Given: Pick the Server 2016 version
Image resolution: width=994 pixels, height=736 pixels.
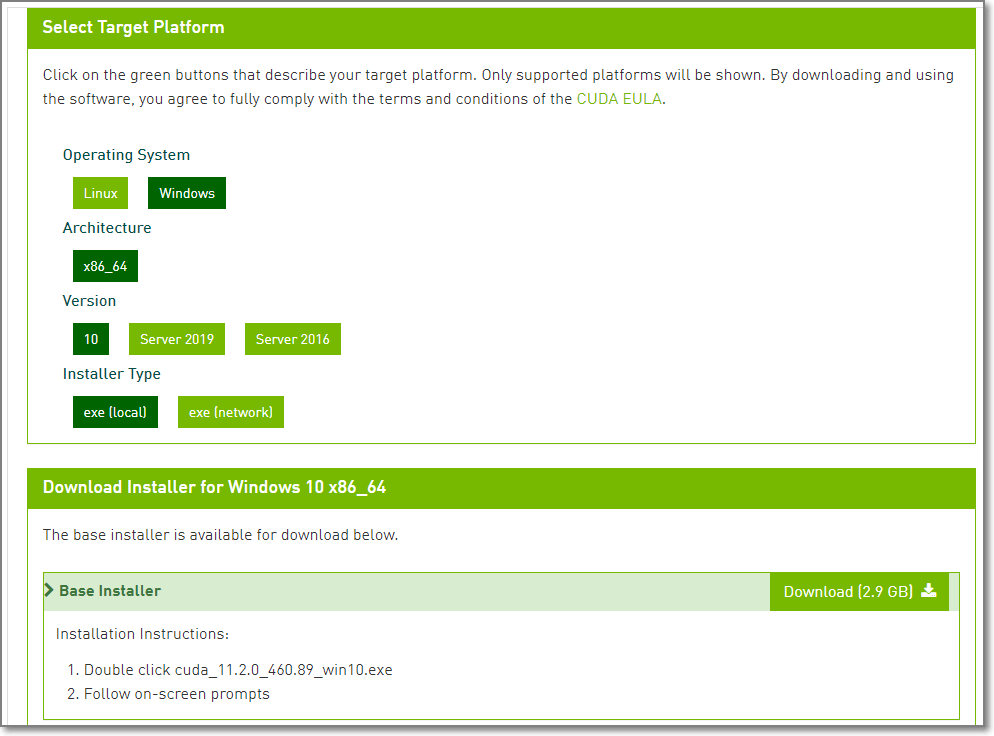Looking at the screenshot, I should 293,339.
